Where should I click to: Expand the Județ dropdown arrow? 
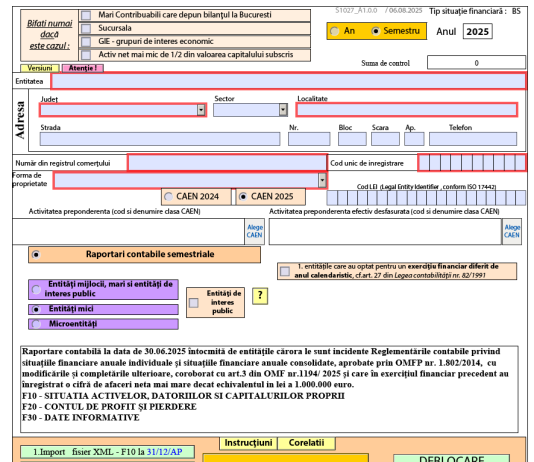(x=201, y=110)
